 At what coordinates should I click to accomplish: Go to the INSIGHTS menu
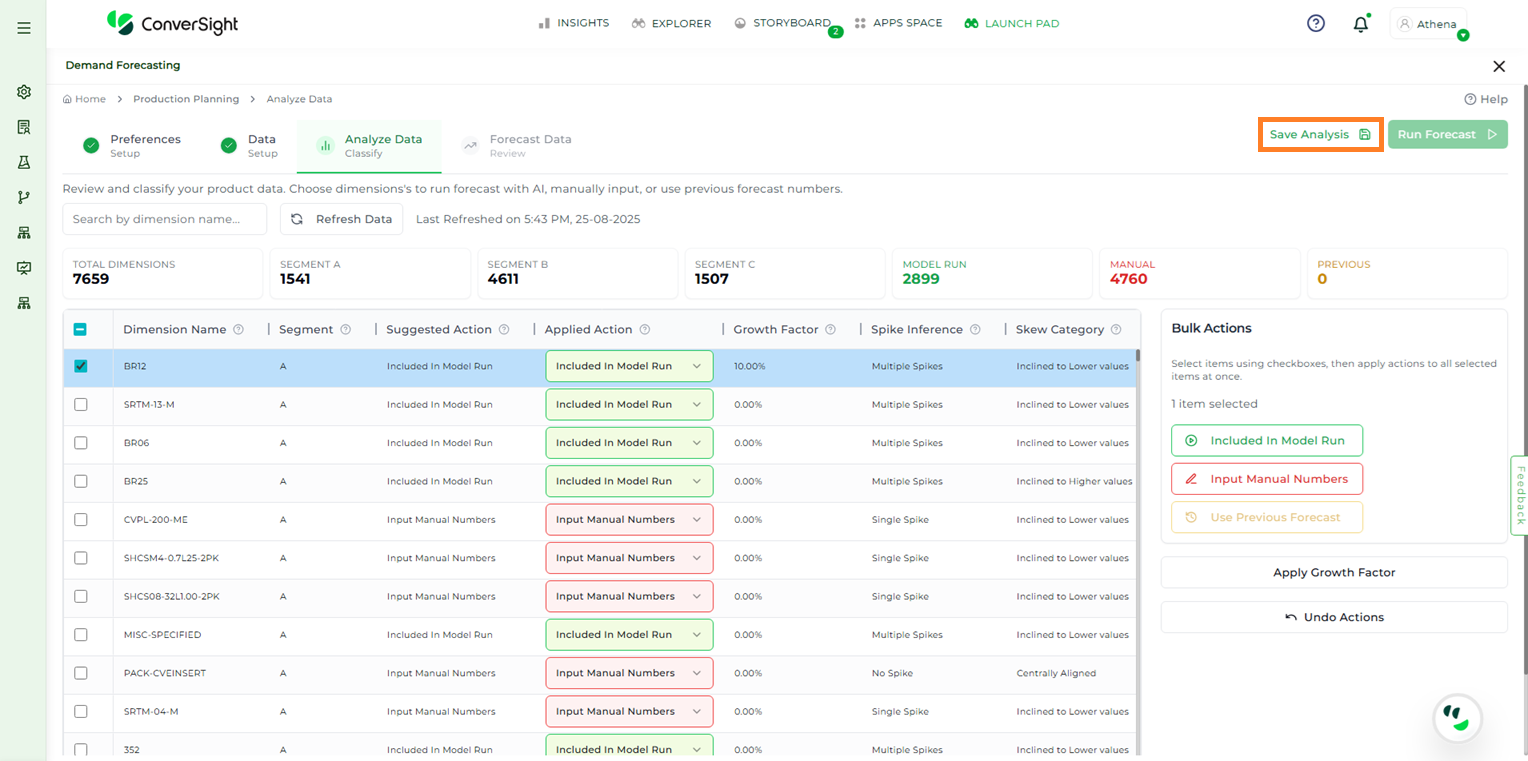[574, 23]
